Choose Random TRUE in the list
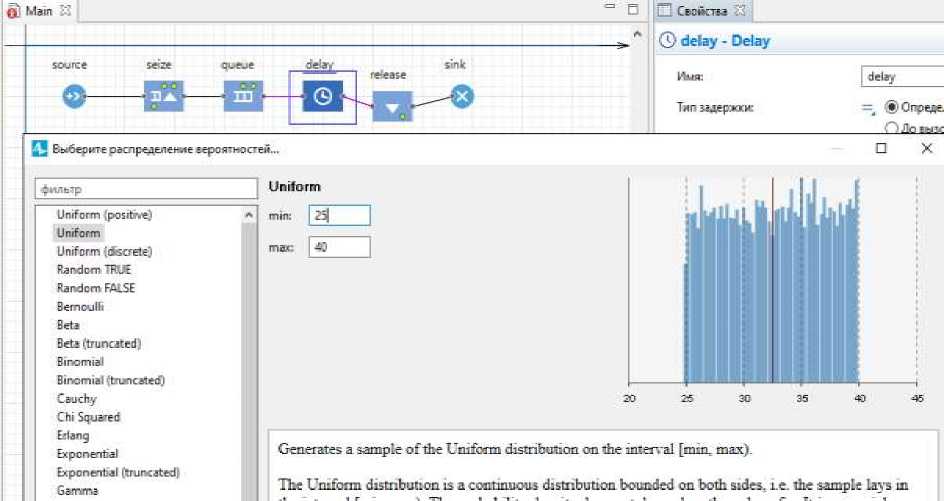The image size is (944, 501). [x=93, y=270]
